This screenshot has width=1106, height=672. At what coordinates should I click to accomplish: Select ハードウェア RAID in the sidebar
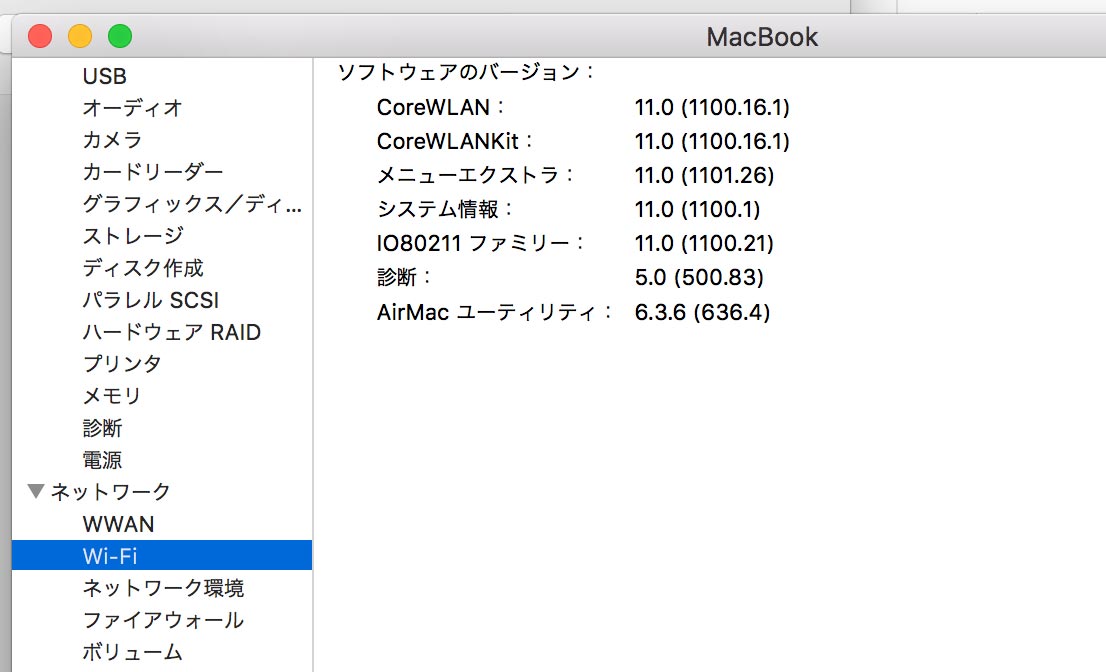pos(171,332)
